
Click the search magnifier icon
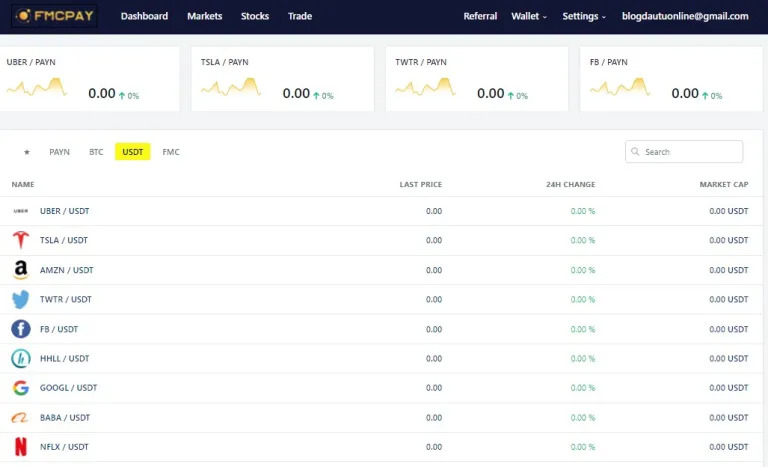635,151
